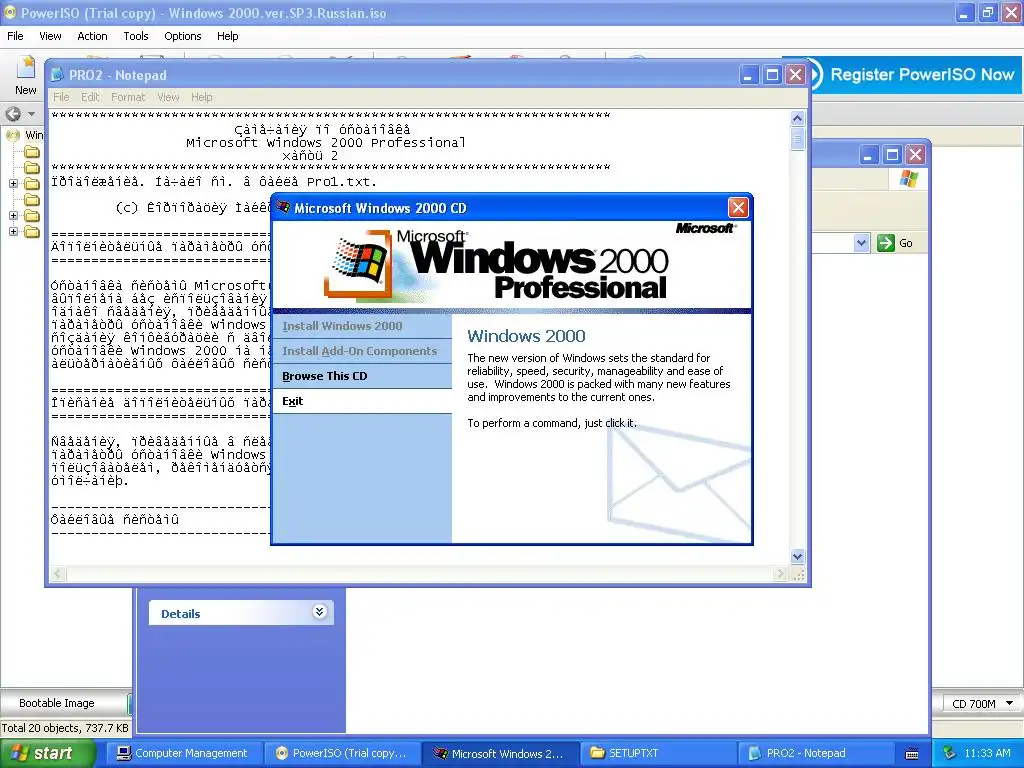This screenshot has height=768, width=1024.
Task: Close the Microsoft Windows 2000 CD dialog
Action: [x=738, y=208]
